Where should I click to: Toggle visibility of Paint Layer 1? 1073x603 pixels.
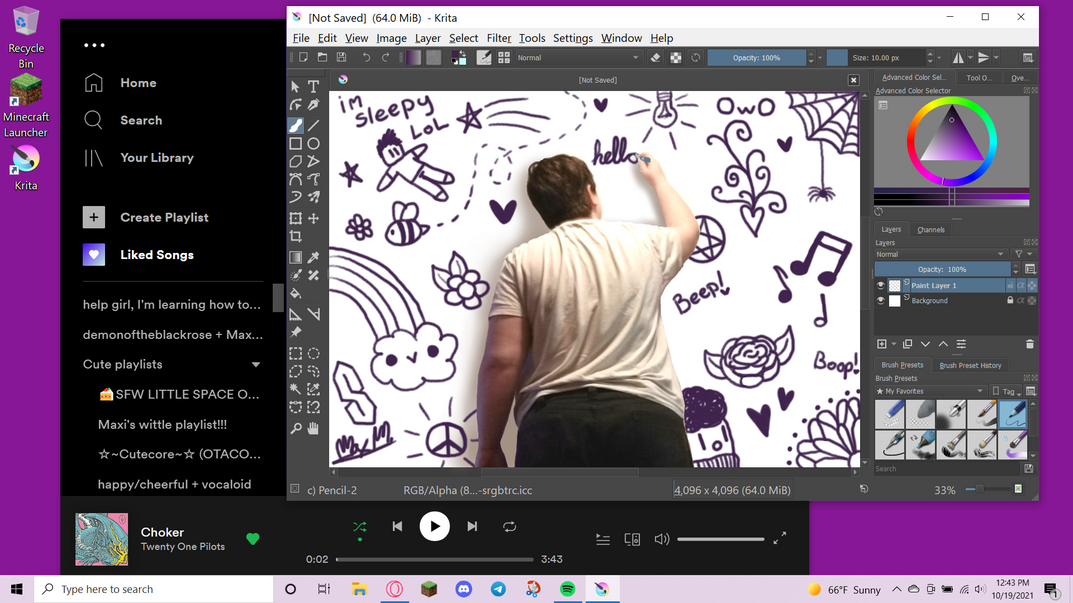pos(881,285)
